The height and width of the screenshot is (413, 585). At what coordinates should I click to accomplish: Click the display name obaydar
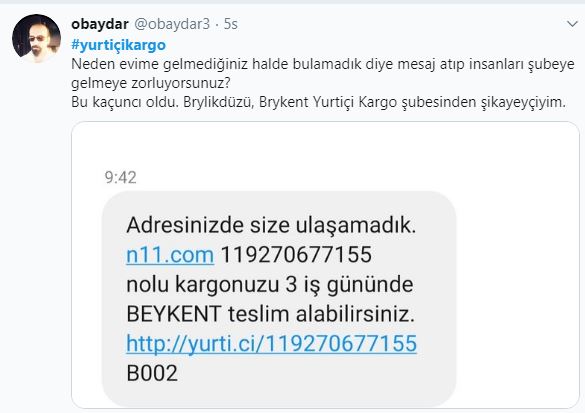click(100, 24)
